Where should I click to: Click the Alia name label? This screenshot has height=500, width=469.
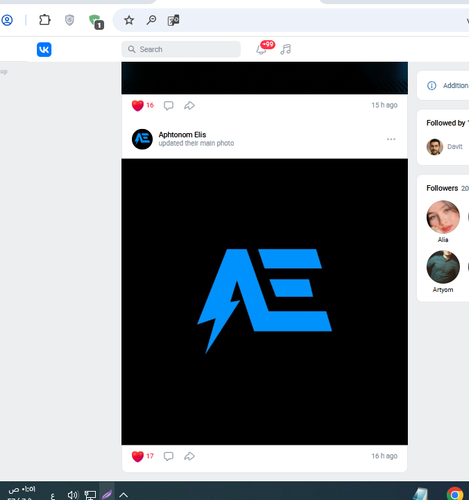tap(443, 240)
